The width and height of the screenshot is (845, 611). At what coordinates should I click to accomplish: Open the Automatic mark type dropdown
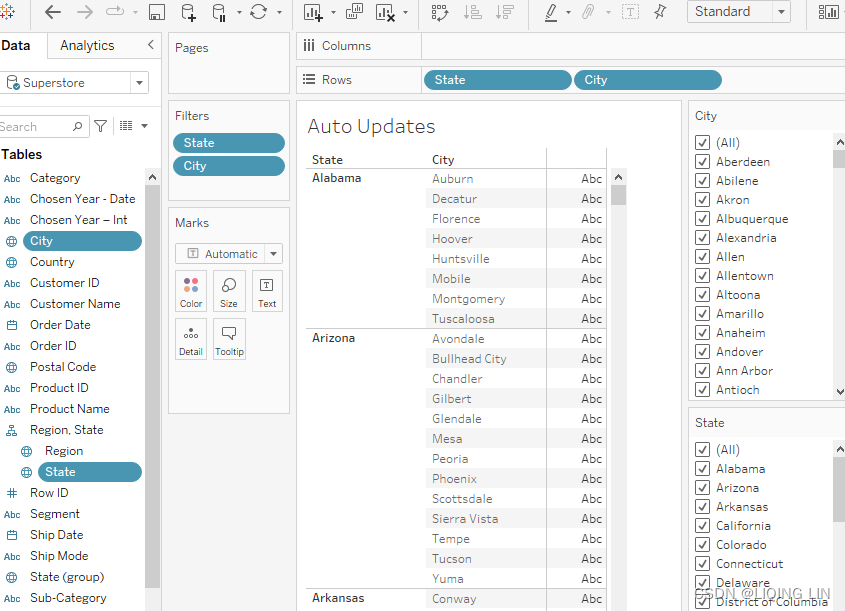(x=228, y=254)
